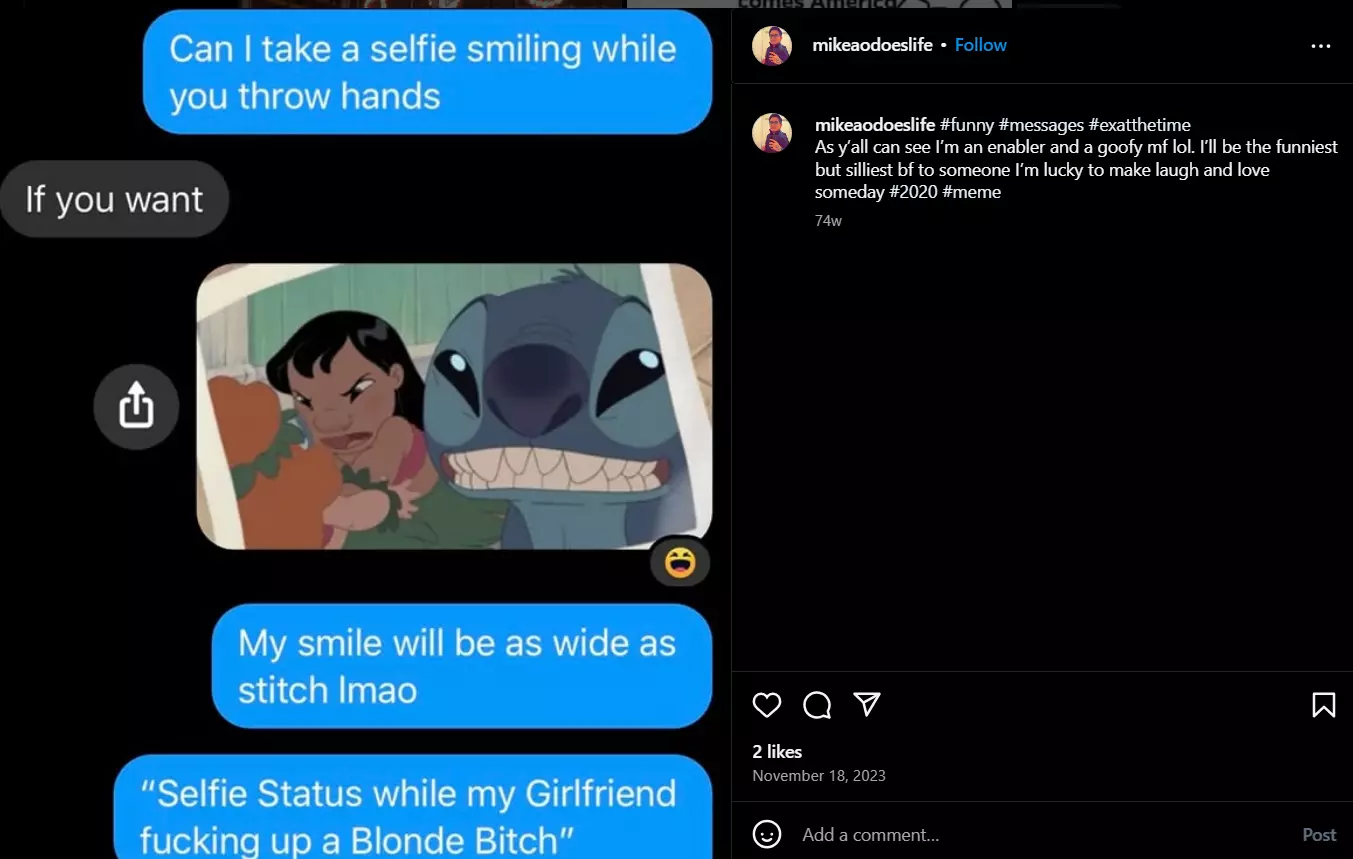The height and width of the screenshot is (859, 1353).
Task: Share the post with the paper plane icon
Action: 867,705
